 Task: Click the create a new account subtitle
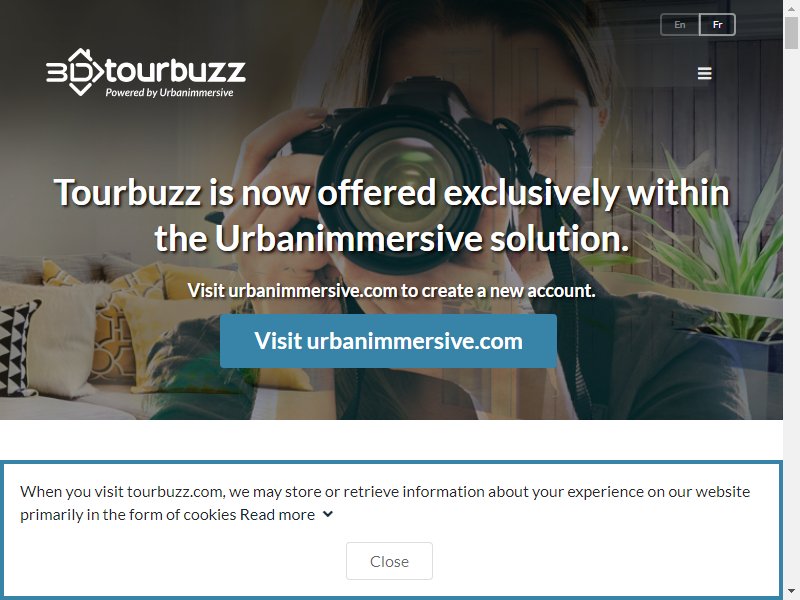click(x=391, y=290)
